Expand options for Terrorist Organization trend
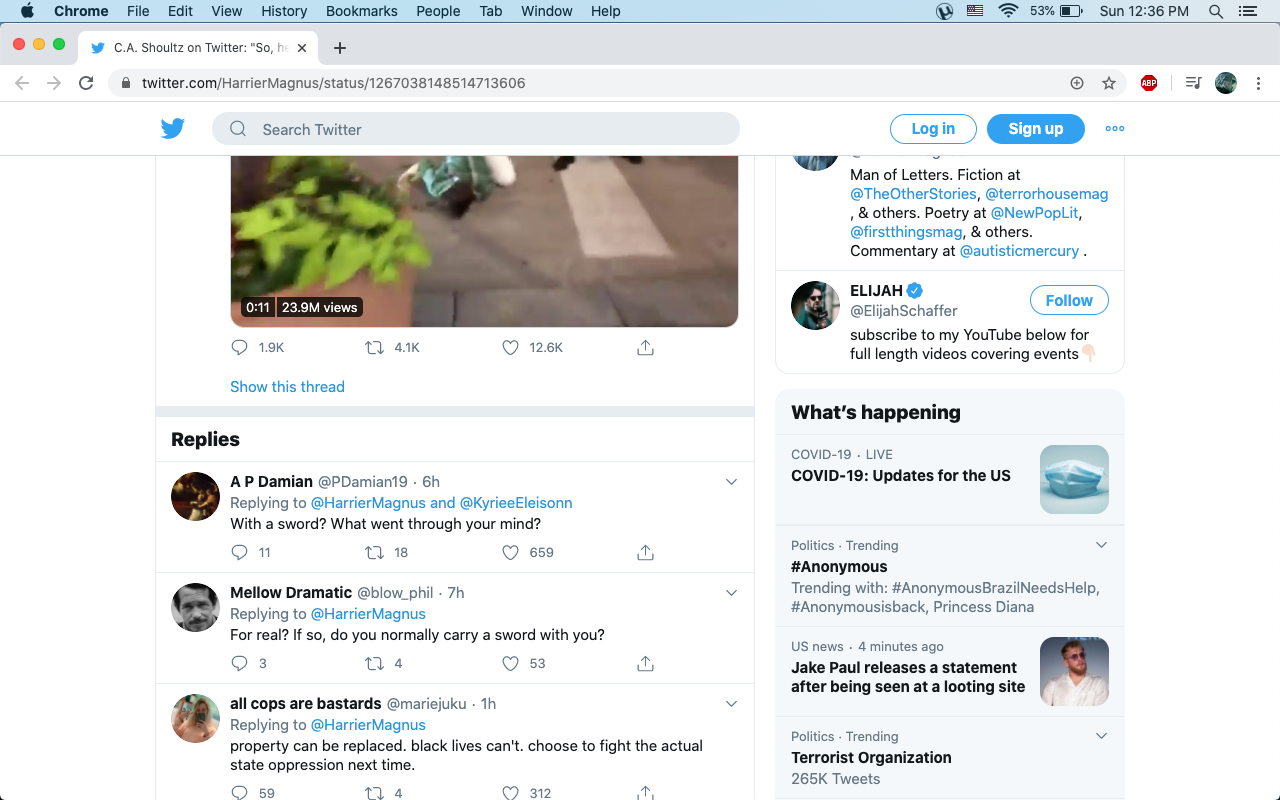Screen dimensions: 1280x800 (1101, 736)
